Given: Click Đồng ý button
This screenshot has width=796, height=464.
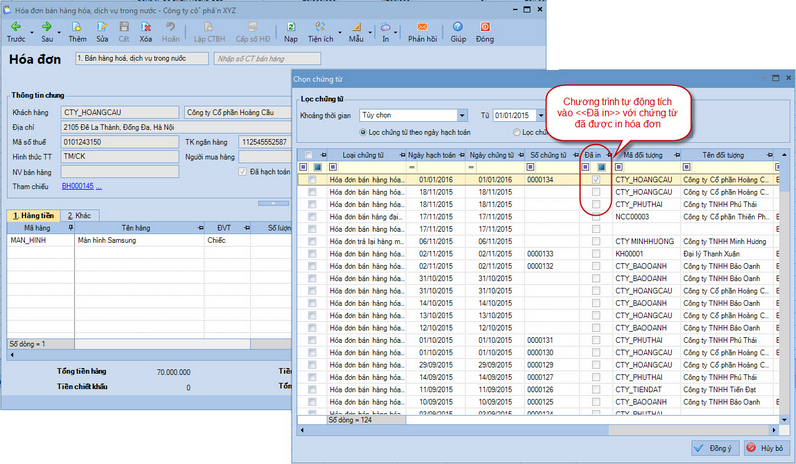Looking at the screenshot, I should (x=715, y=448).
